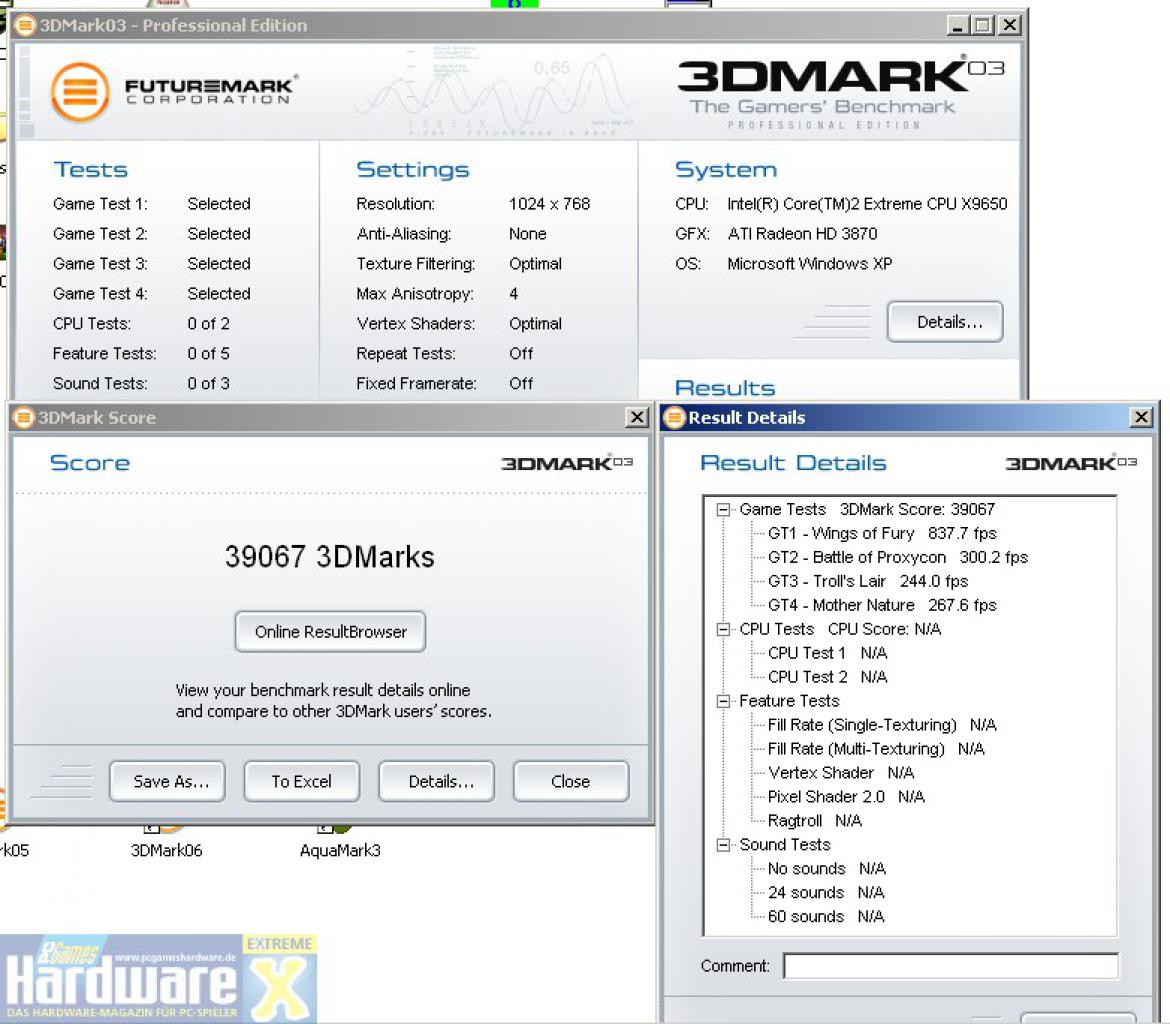1170x1024 pixels.
Task: Select Fill Rate (Single-Texturing) row
Action: 882,725
